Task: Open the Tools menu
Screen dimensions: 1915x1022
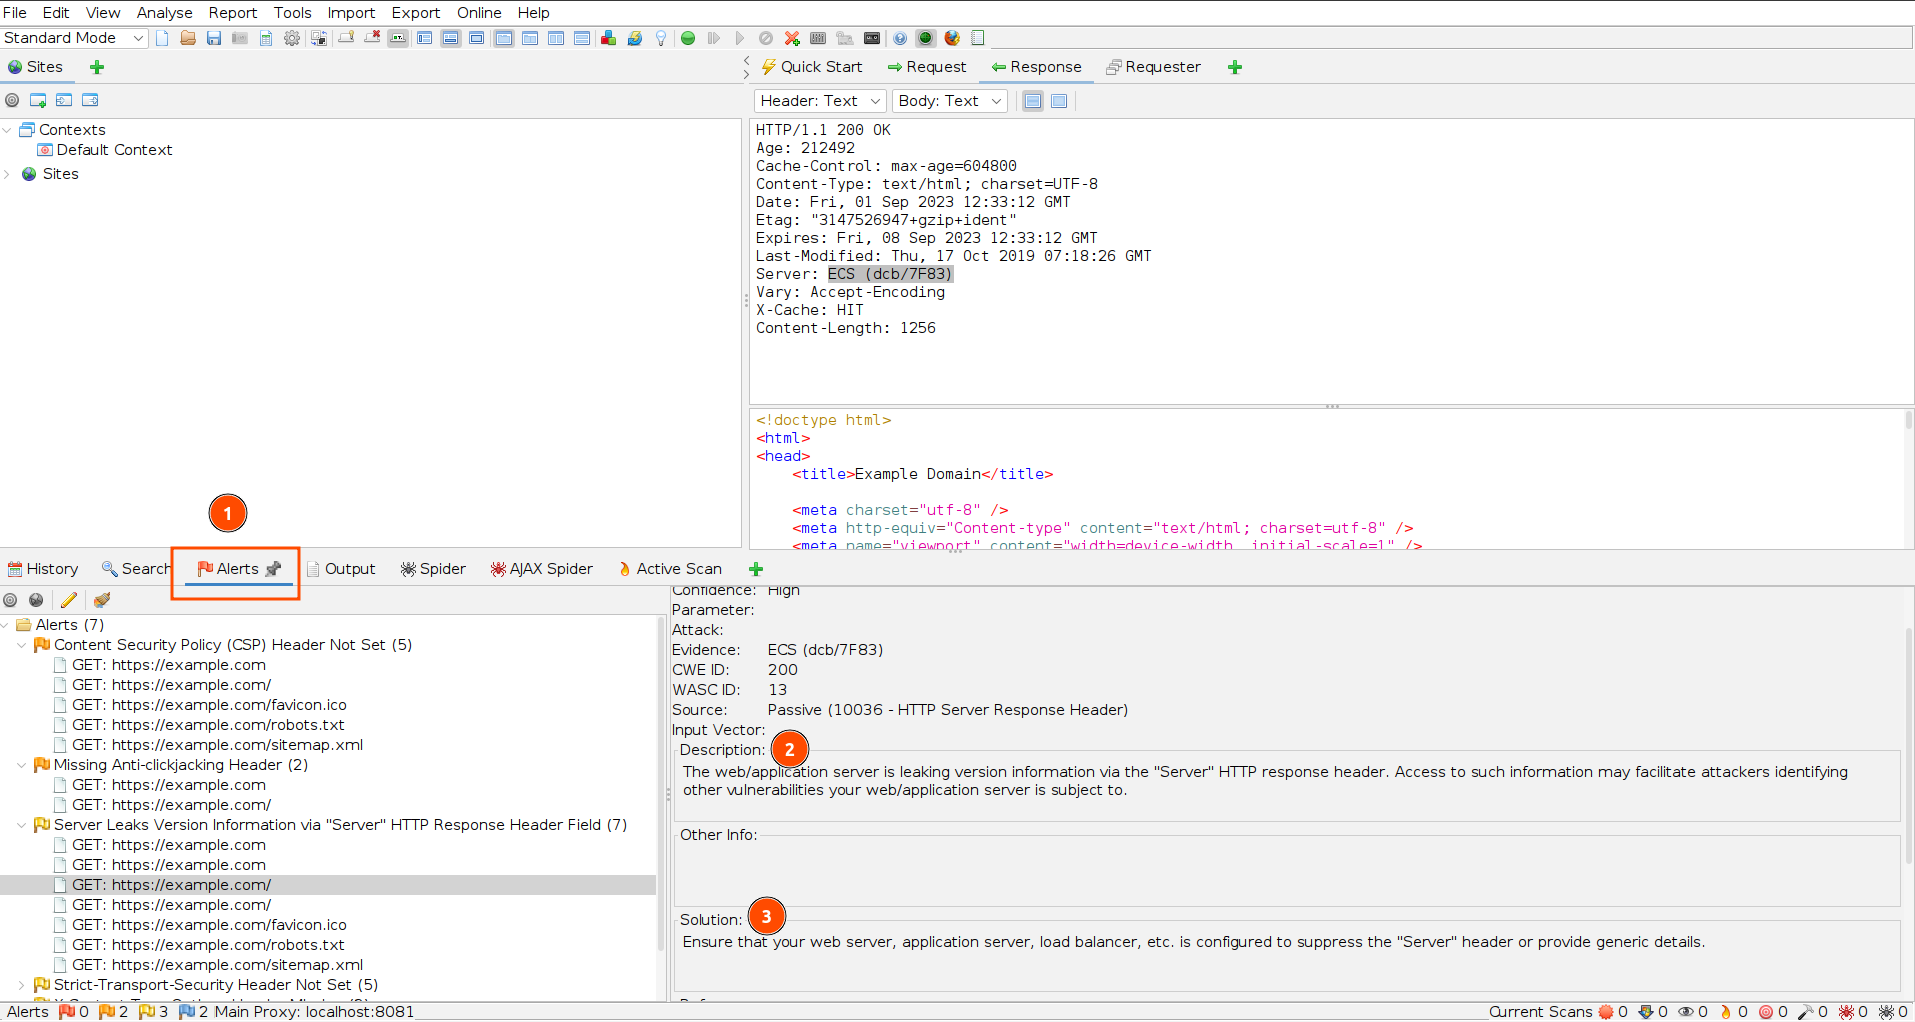Action: [x=293, y=13]
